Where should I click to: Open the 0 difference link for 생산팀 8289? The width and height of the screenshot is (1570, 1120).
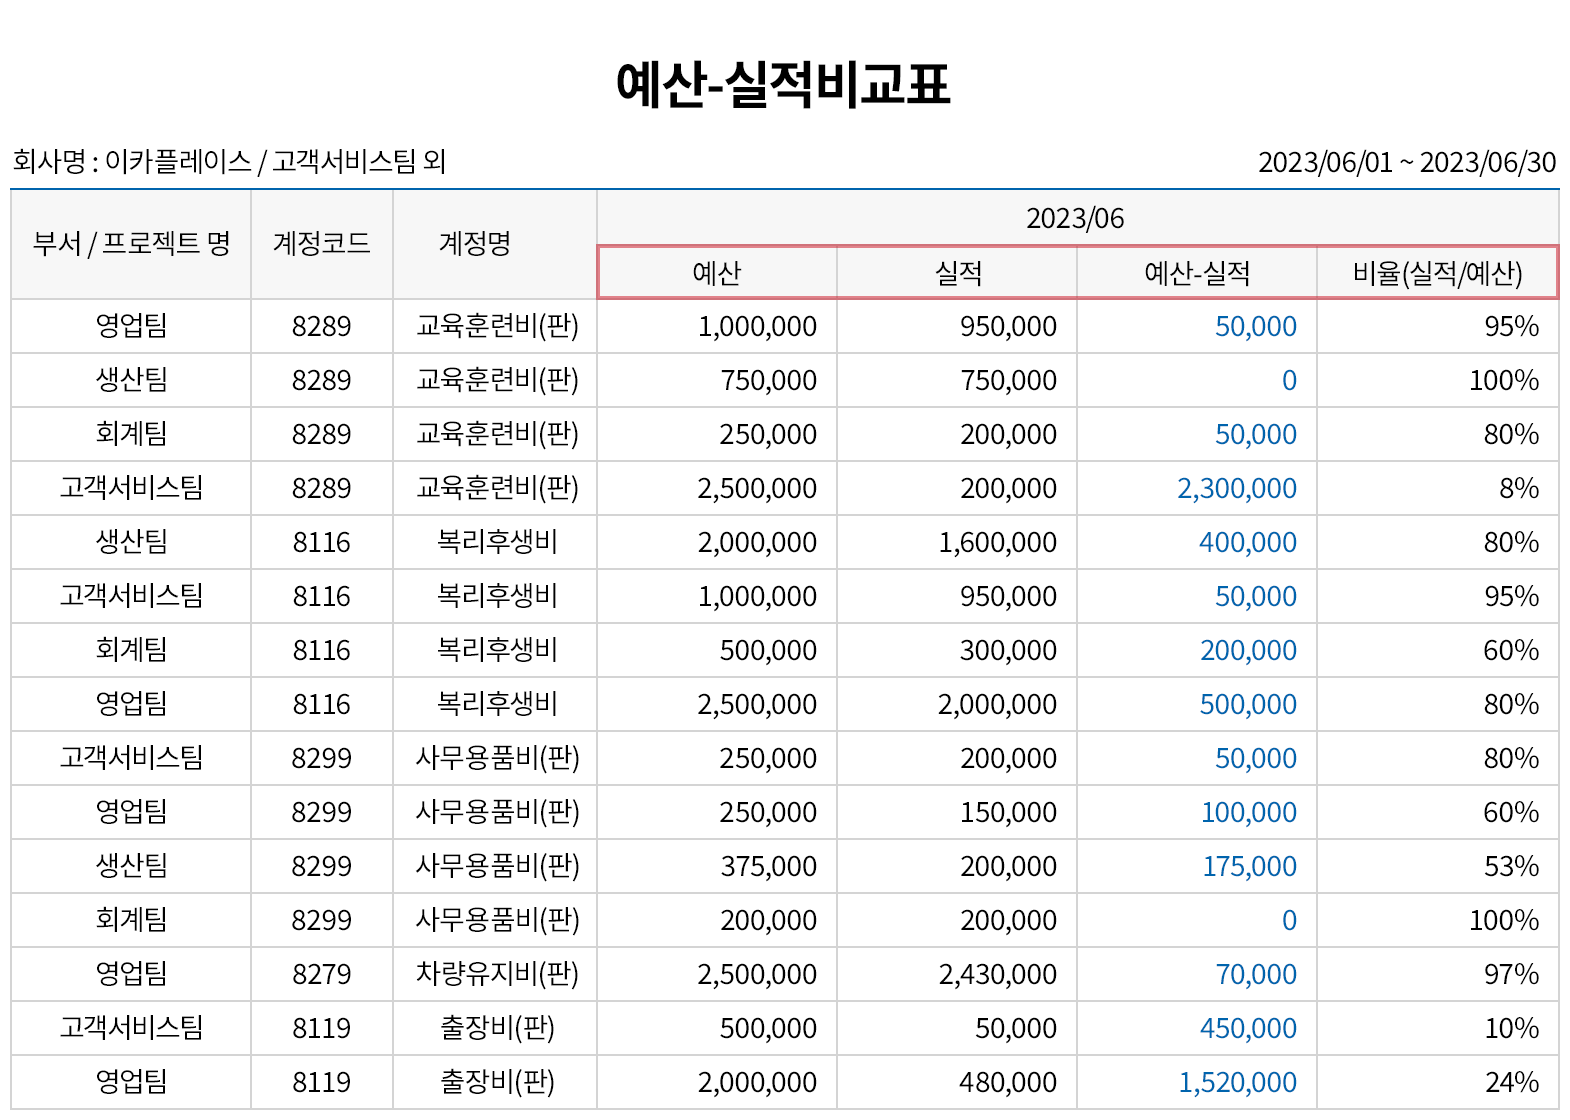[x=1289, y=380]
